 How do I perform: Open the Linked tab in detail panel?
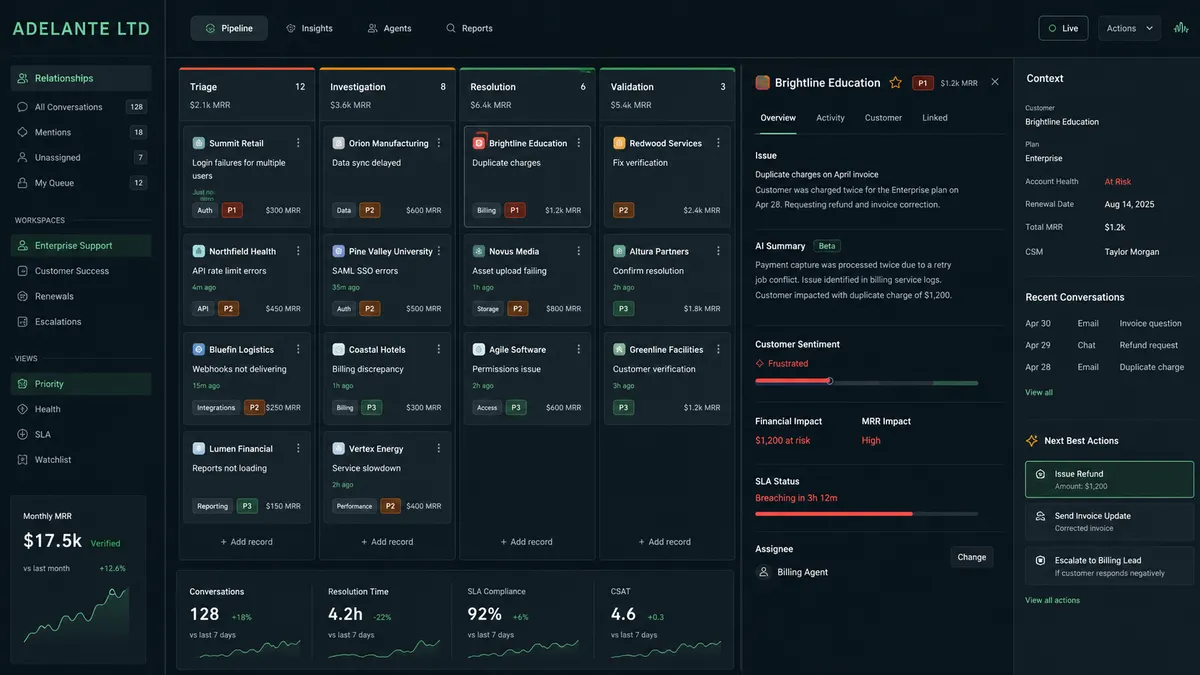point(935,118)
